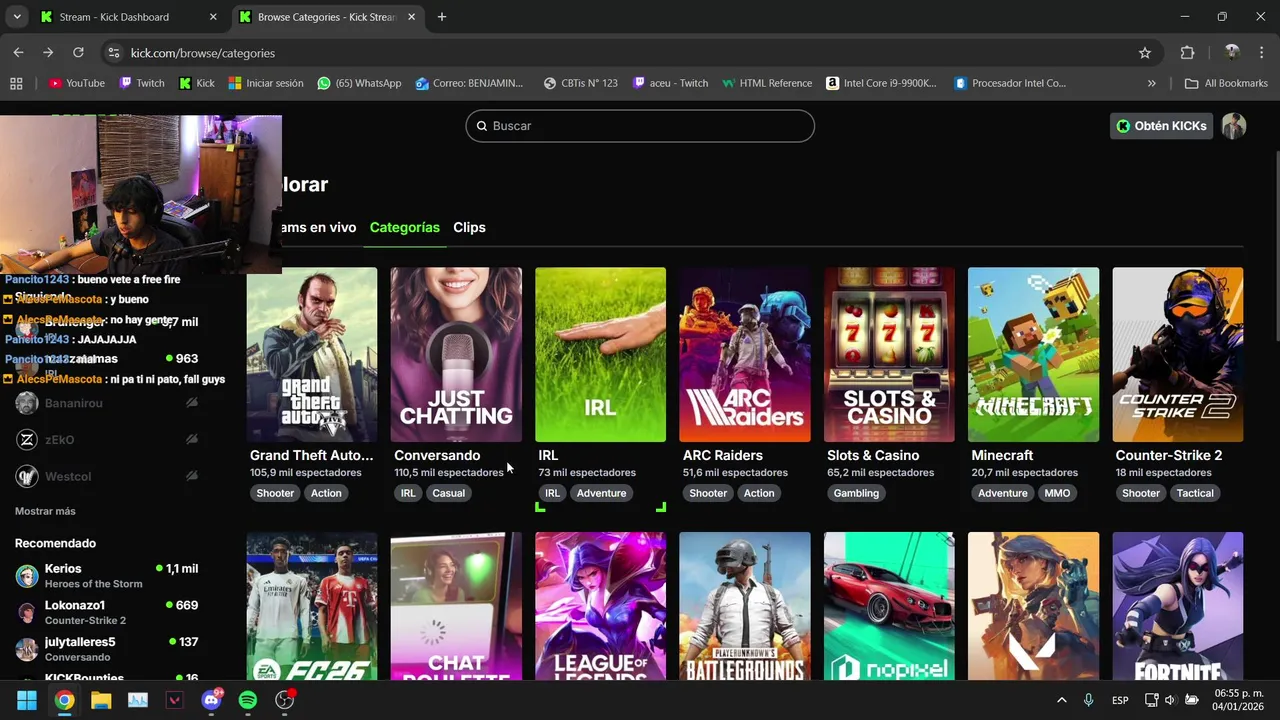
Task: Expand the tab search dropdown arrow
Action: pos(16,17)
